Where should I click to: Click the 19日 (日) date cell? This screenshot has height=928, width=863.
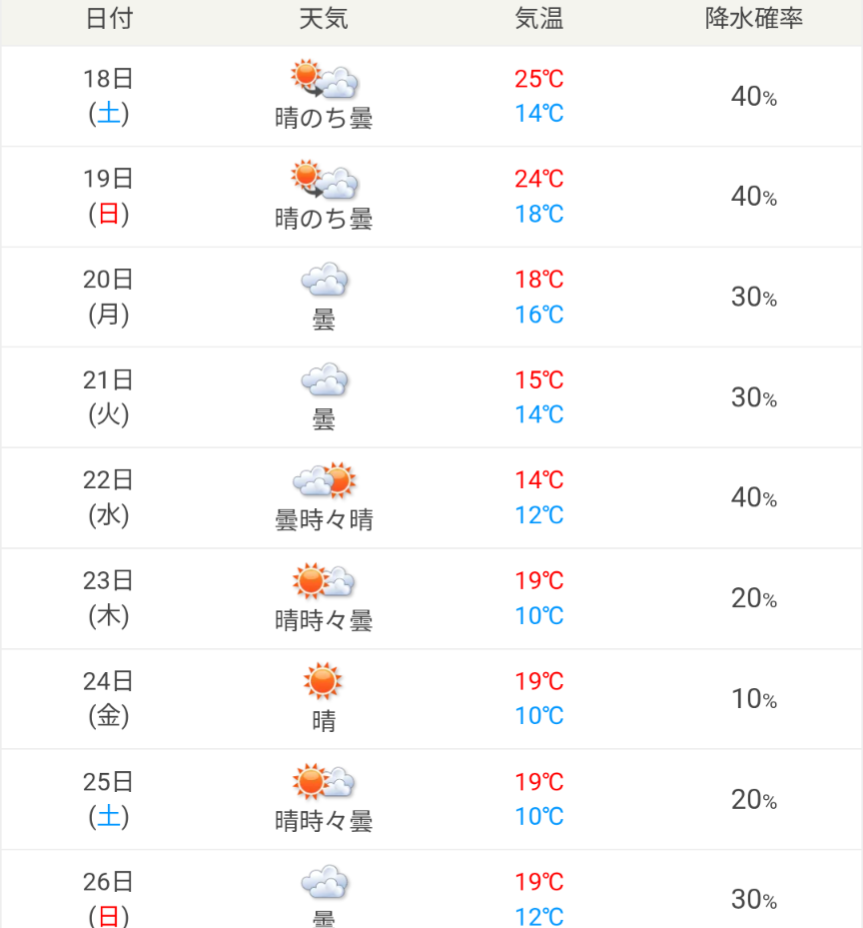(108, 196)
